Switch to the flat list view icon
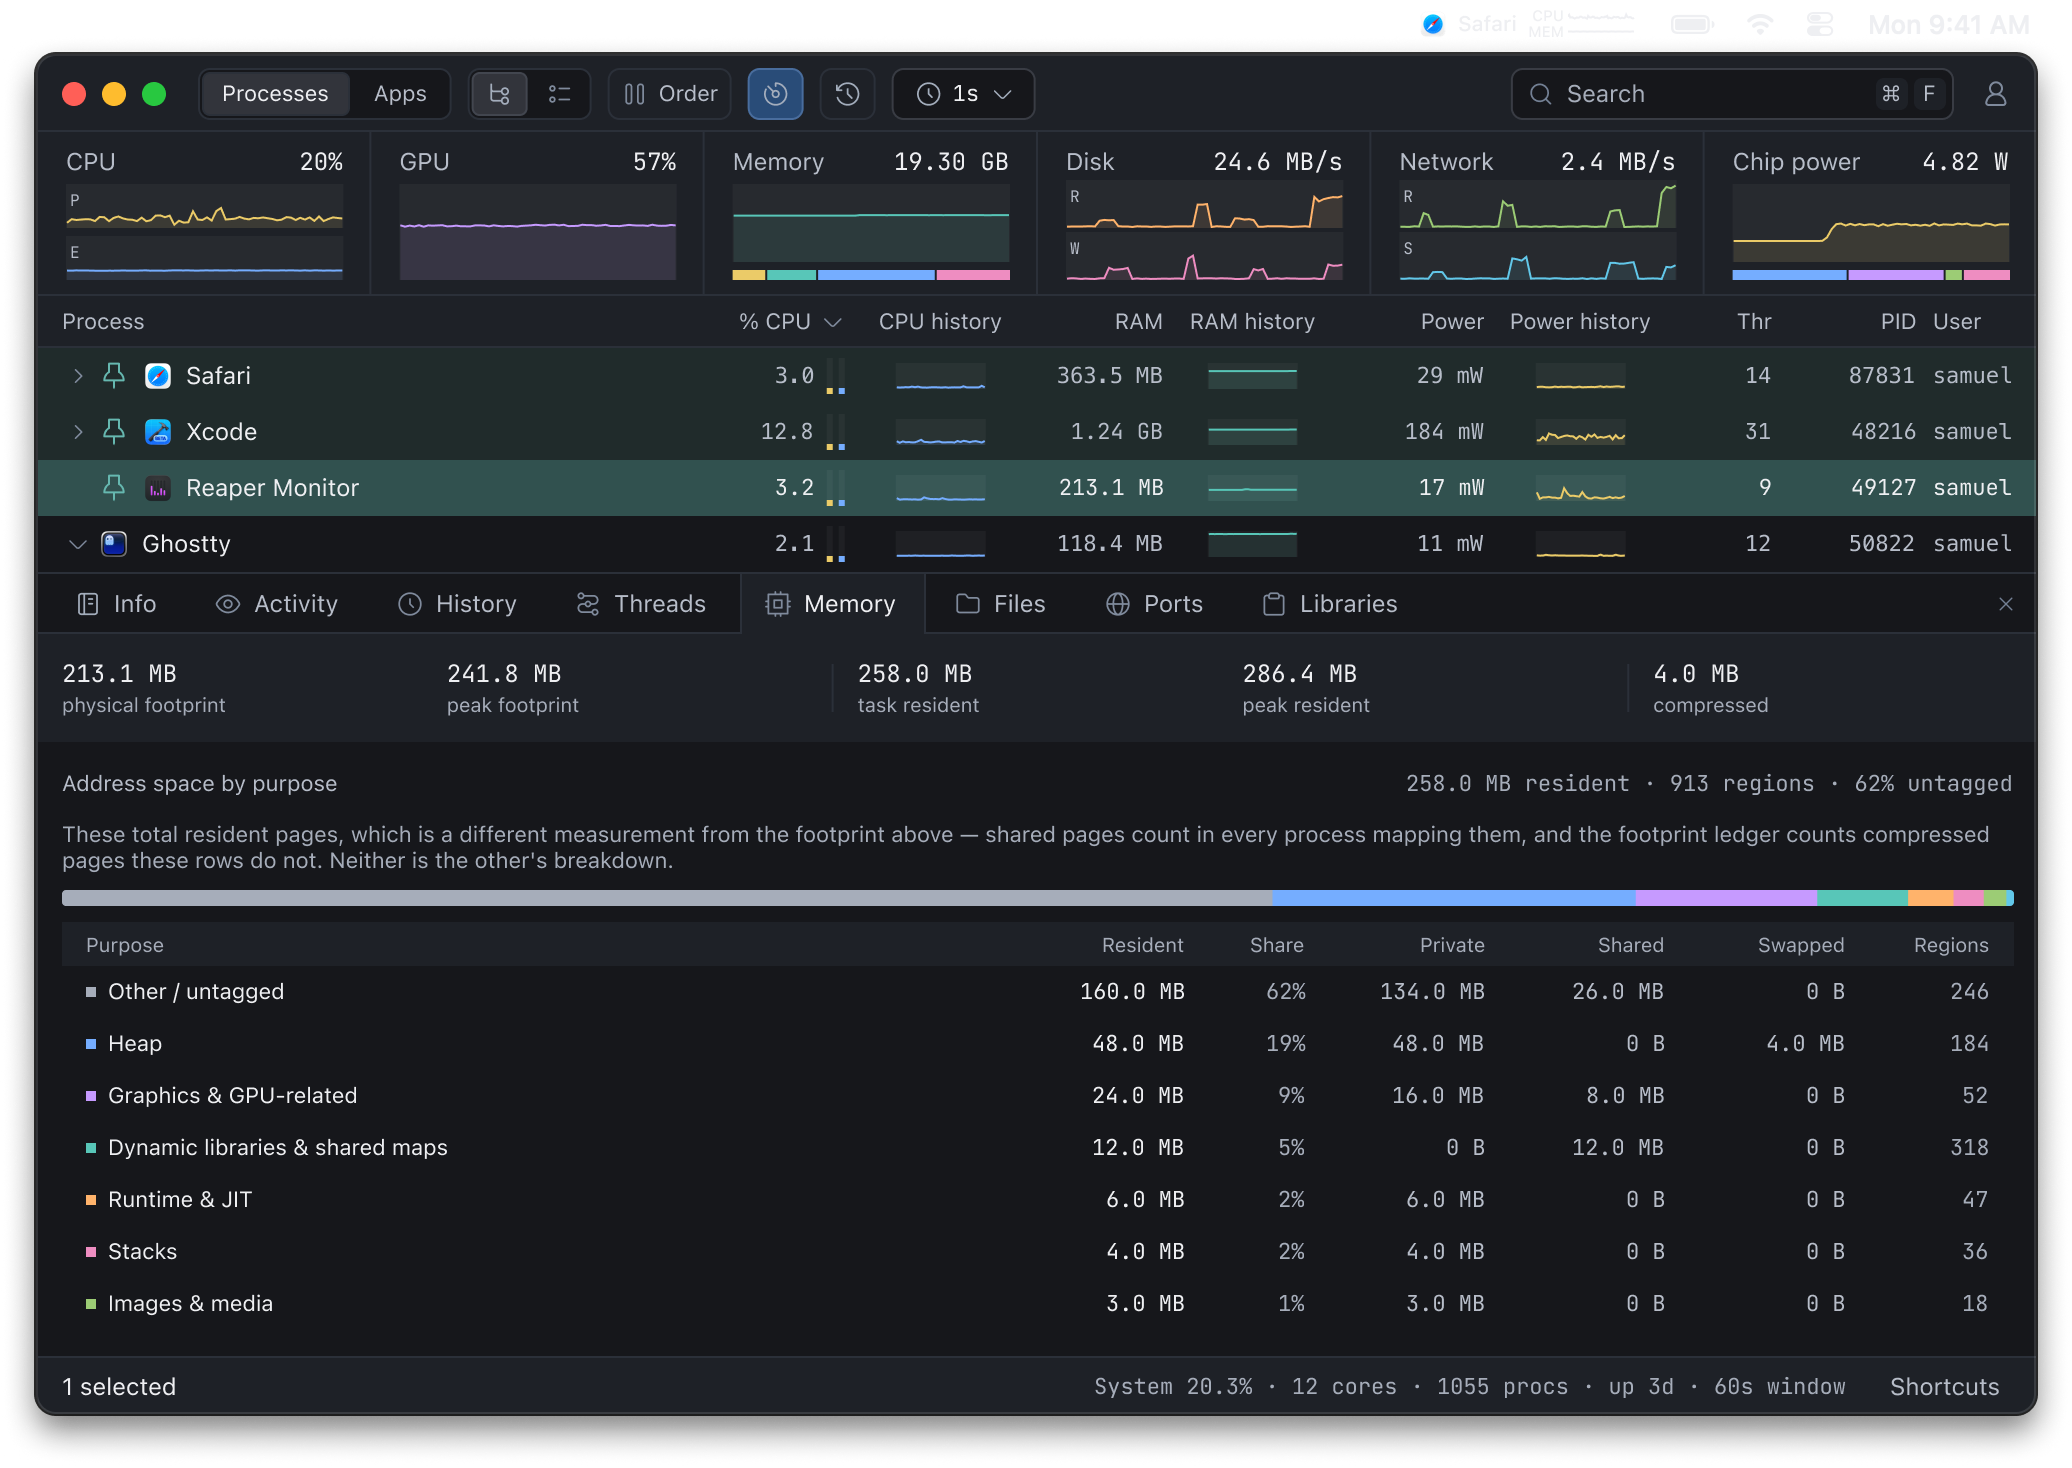Viewport: 2072px width, 1468px height. coord(559,94)
